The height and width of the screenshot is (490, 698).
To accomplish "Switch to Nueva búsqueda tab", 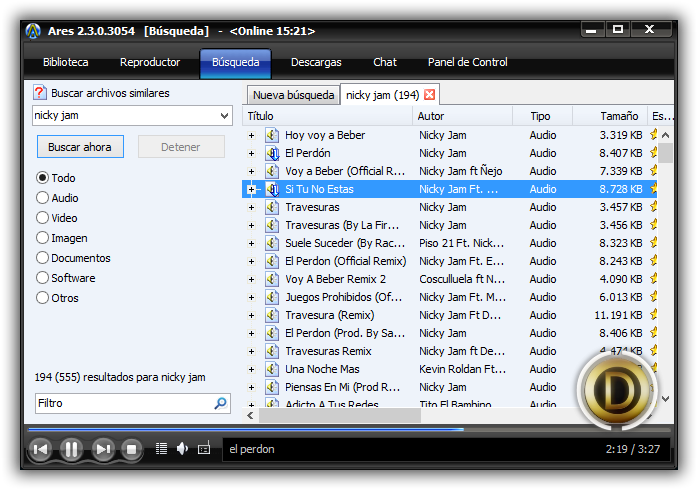I will pos(293,95).
